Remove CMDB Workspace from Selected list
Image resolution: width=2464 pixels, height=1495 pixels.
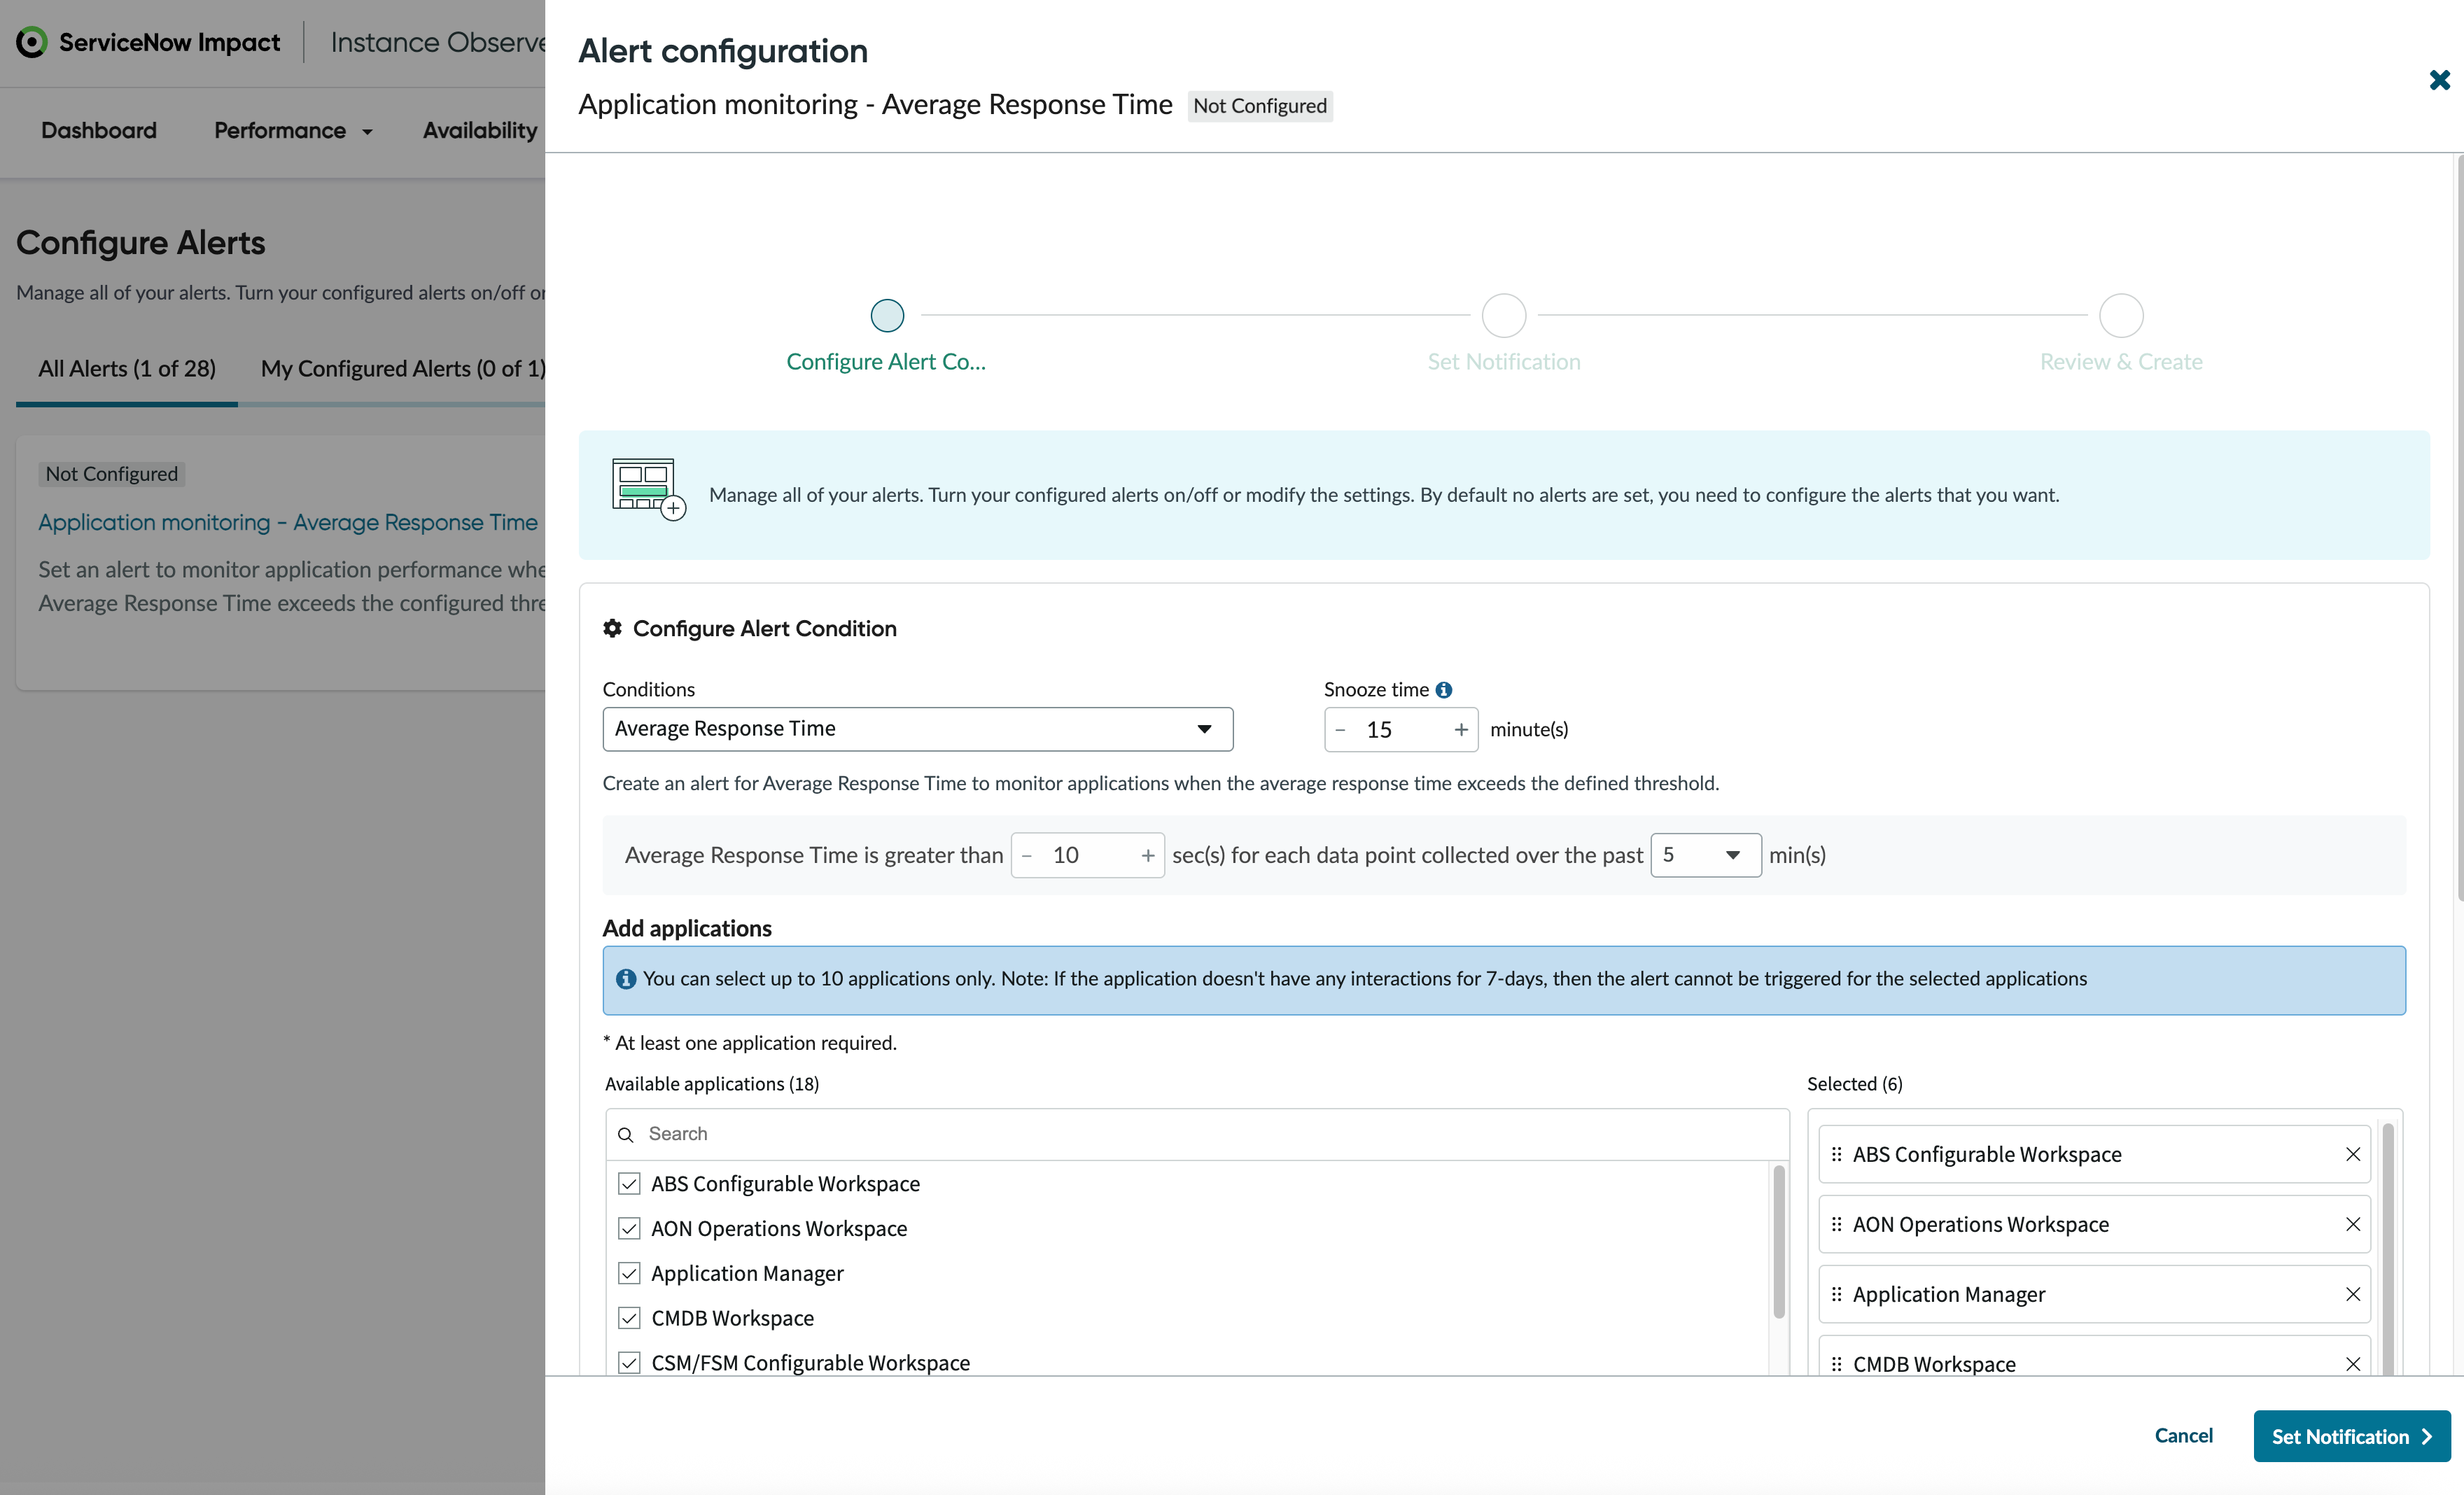2353,1364
